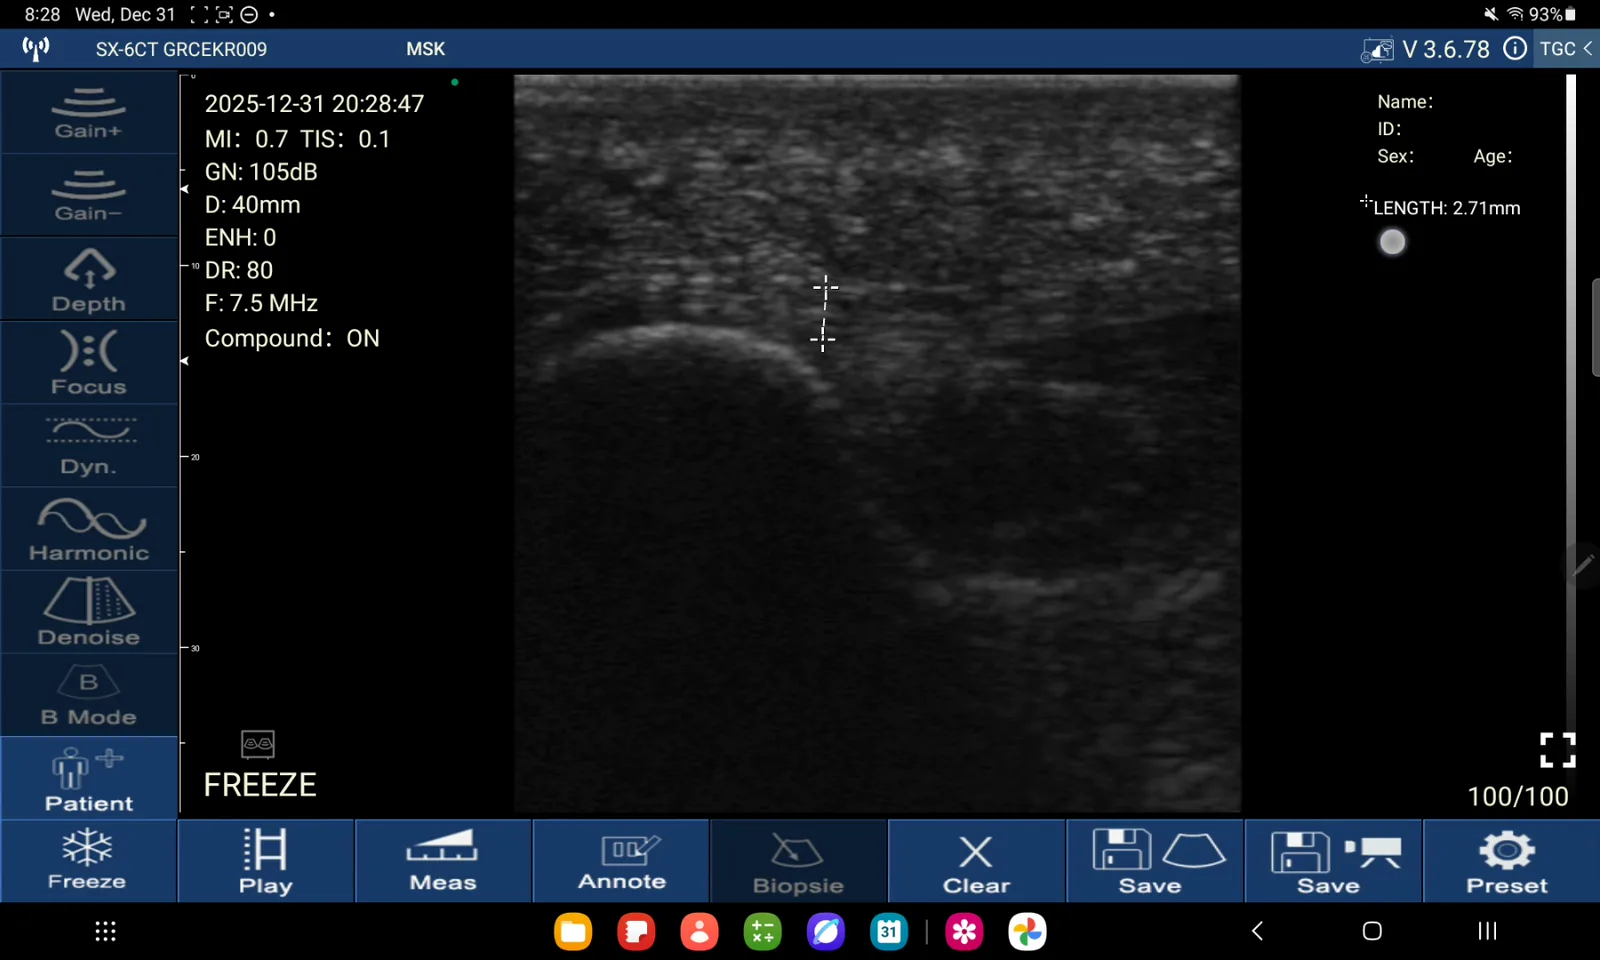This screenshot has height=960, width=1600.
Task: Open the Annote annotation tool
Action: [x=621, y=861]
